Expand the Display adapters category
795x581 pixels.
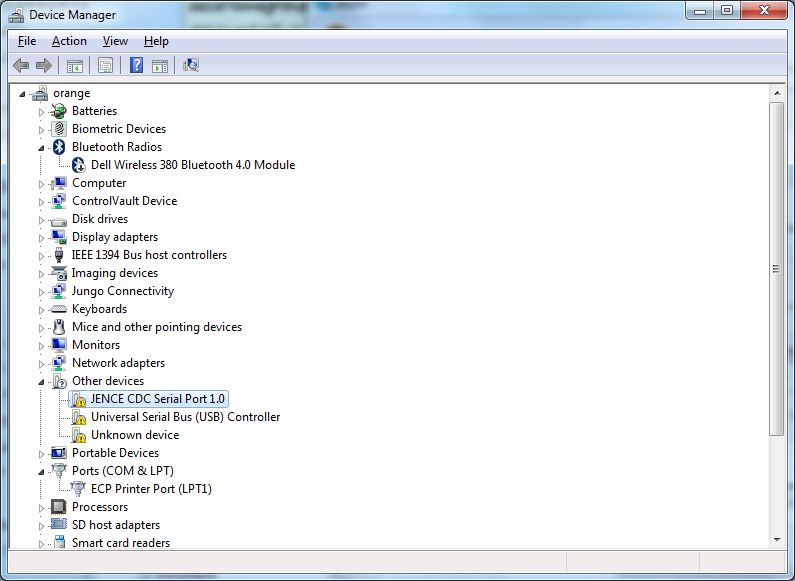41,238
